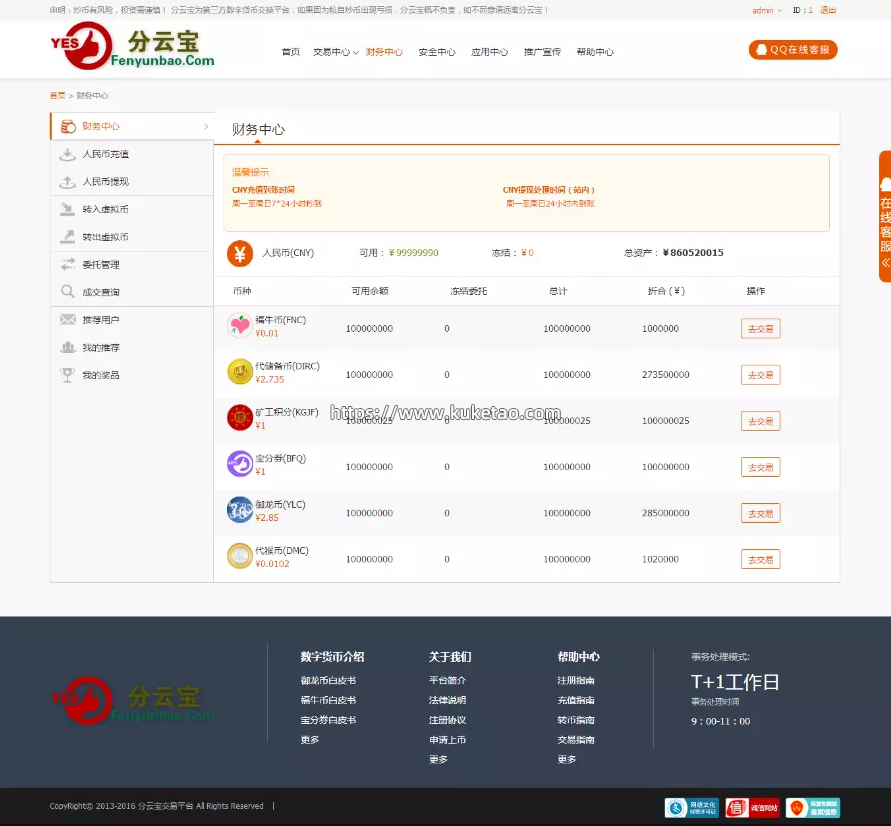Viewport: 891px width, 826px height.
Task: Click the 退出 logout link
Action: tap(828, 10)
